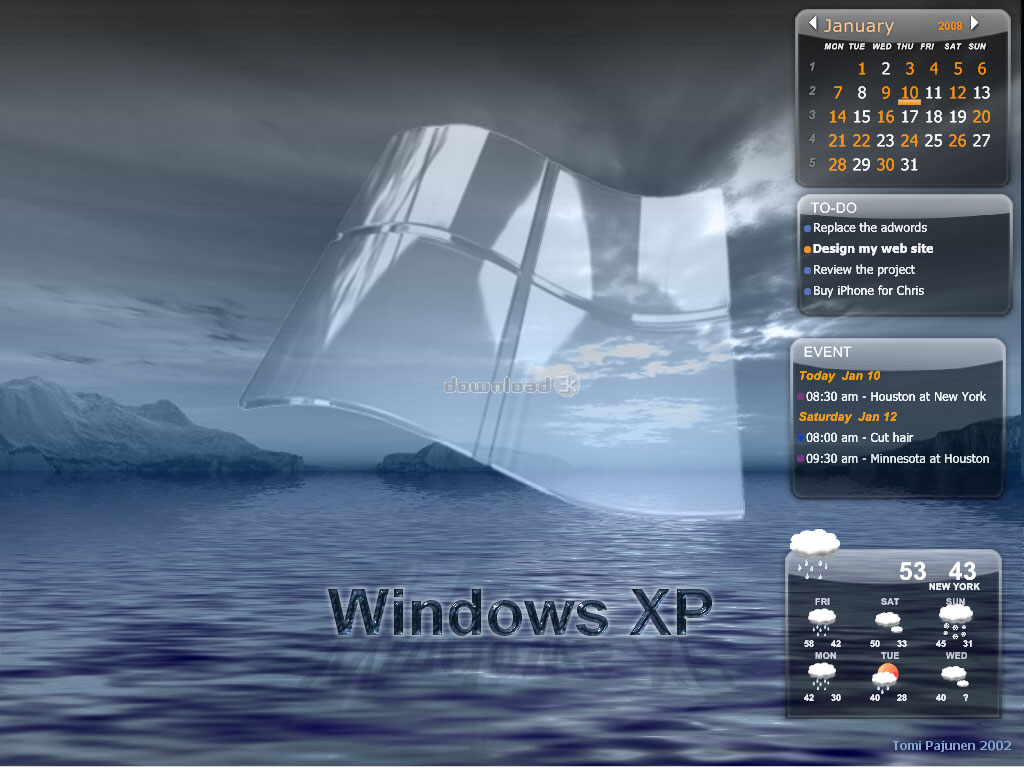Click the Today Jan 10 event heading
This screenshot has width=1024, height=768.
pos(840,376)
